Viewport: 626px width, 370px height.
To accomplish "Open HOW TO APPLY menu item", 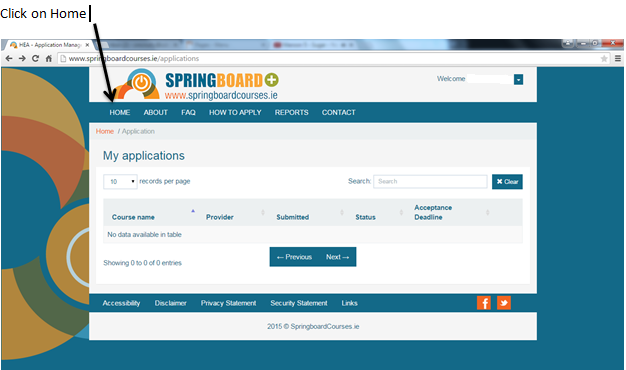I will coord(235,113).
